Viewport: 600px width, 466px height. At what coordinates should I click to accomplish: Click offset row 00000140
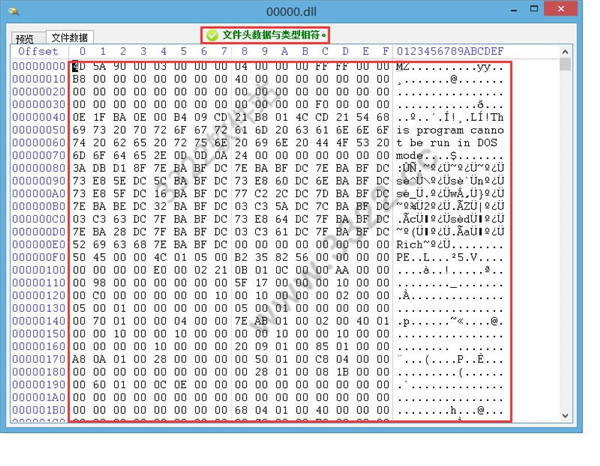[x=39, y=321]
